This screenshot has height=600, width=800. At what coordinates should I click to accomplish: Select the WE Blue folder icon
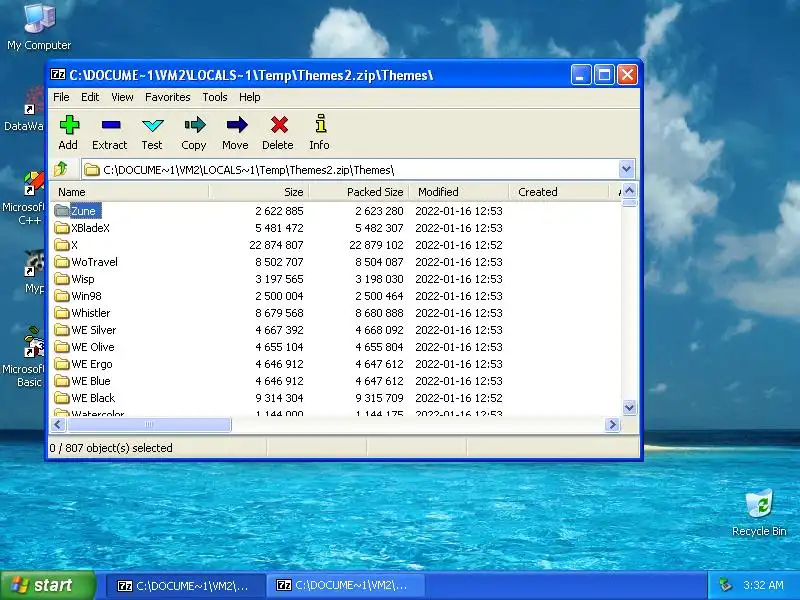[x=62, y=381]
